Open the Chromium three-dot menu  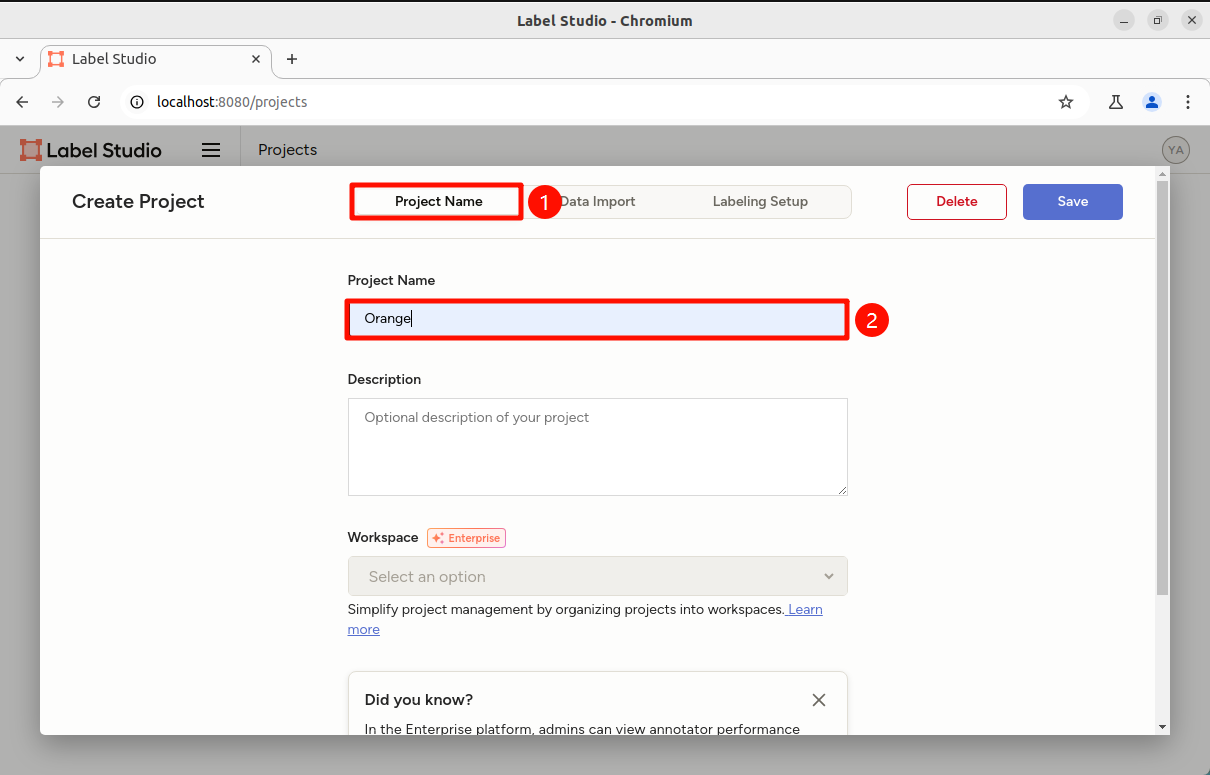click(1188, 102)
